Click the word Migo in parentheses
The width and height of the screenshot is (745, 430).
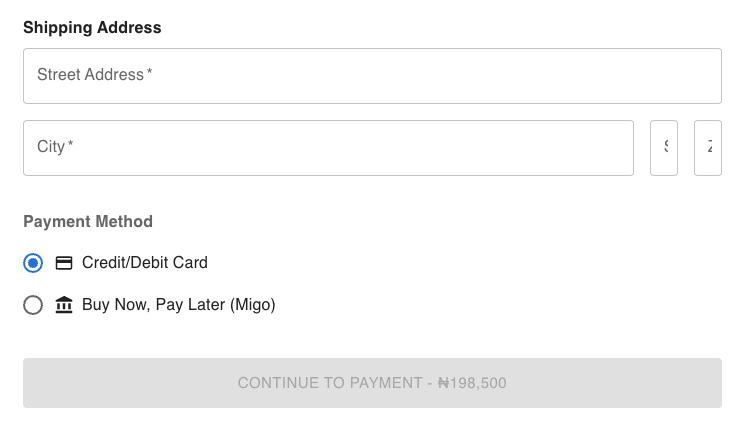(252, 305)
